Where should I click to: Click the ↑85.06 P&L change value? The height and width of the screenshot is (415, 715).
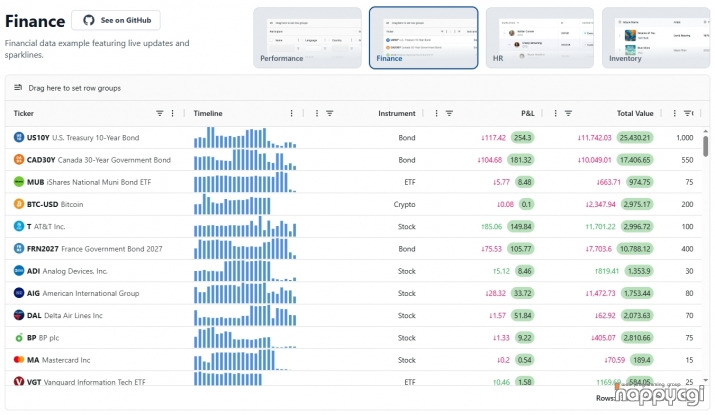coord(491,226)
